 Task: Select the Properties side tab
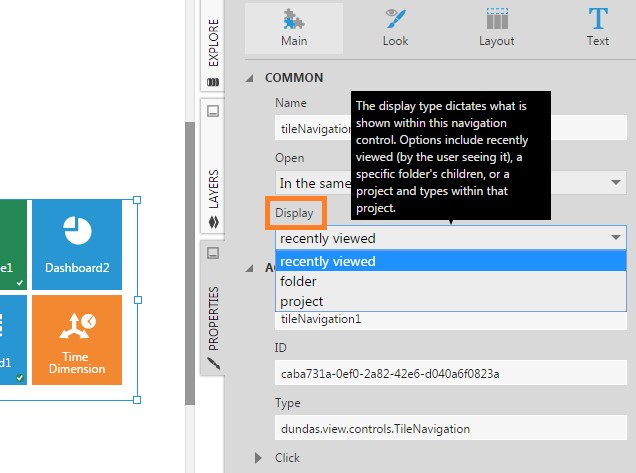click(x=213, y=310)
